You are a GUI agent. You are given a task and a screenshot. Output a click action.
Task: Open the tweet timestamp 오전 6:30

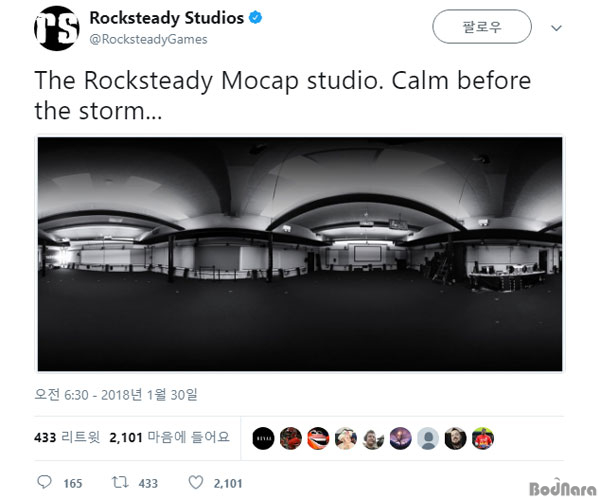[116, 395]
